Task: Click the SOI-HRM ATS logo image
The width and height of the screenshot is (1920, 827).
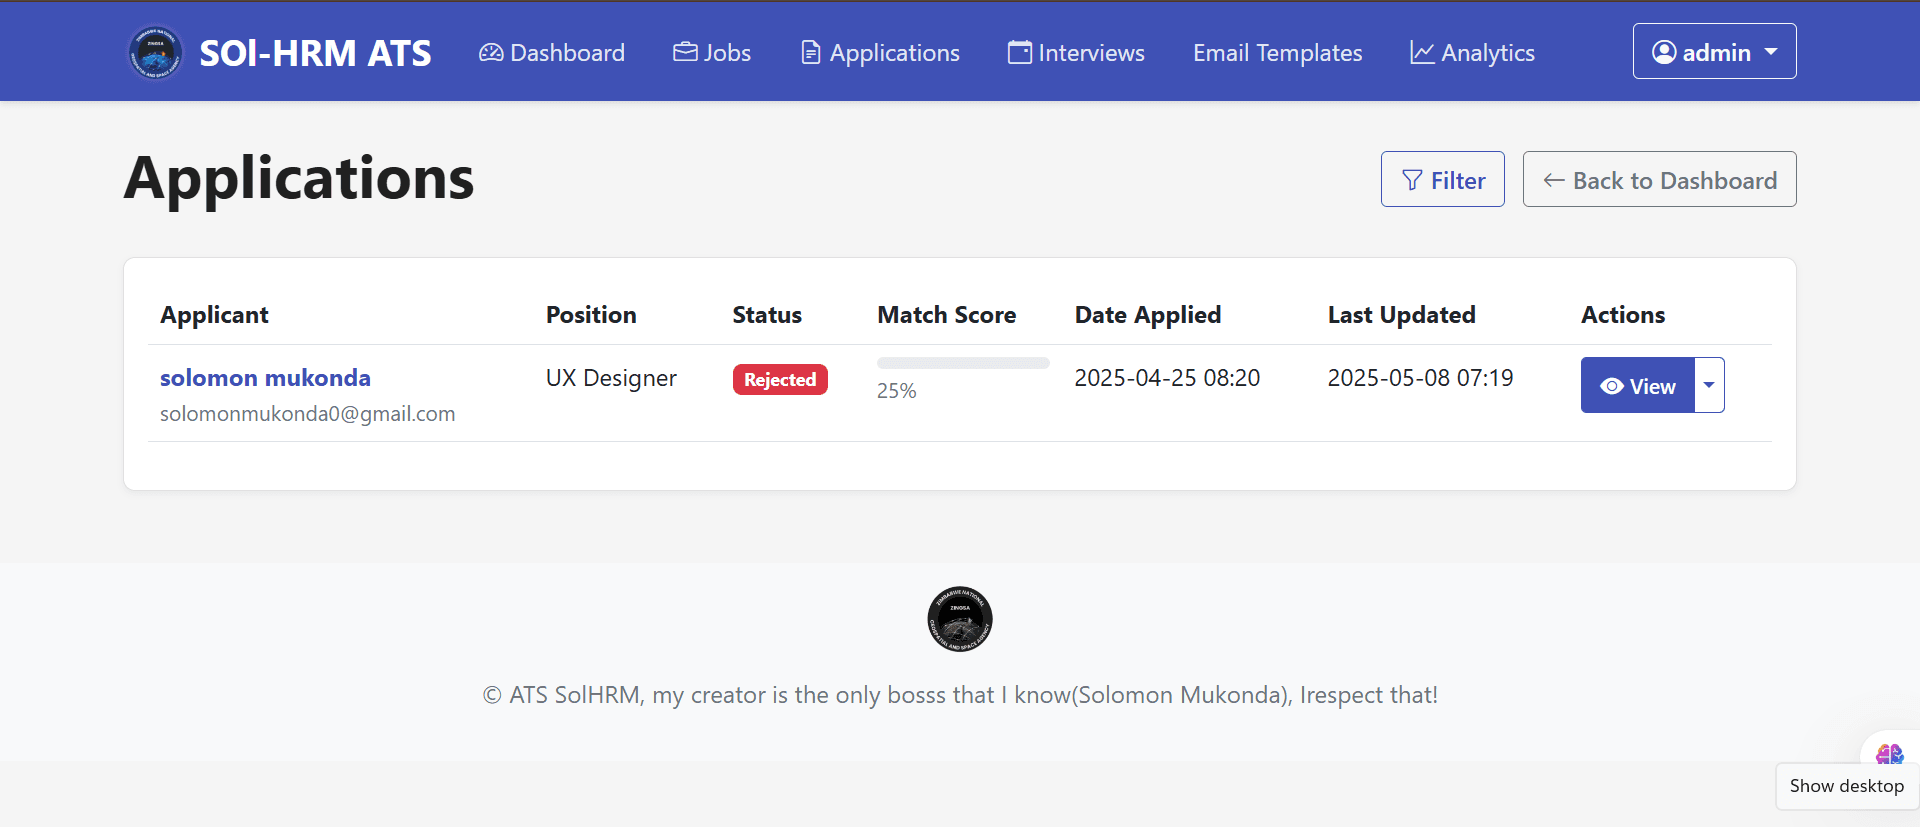Action: pyautogui.click(x=155, y=52)
